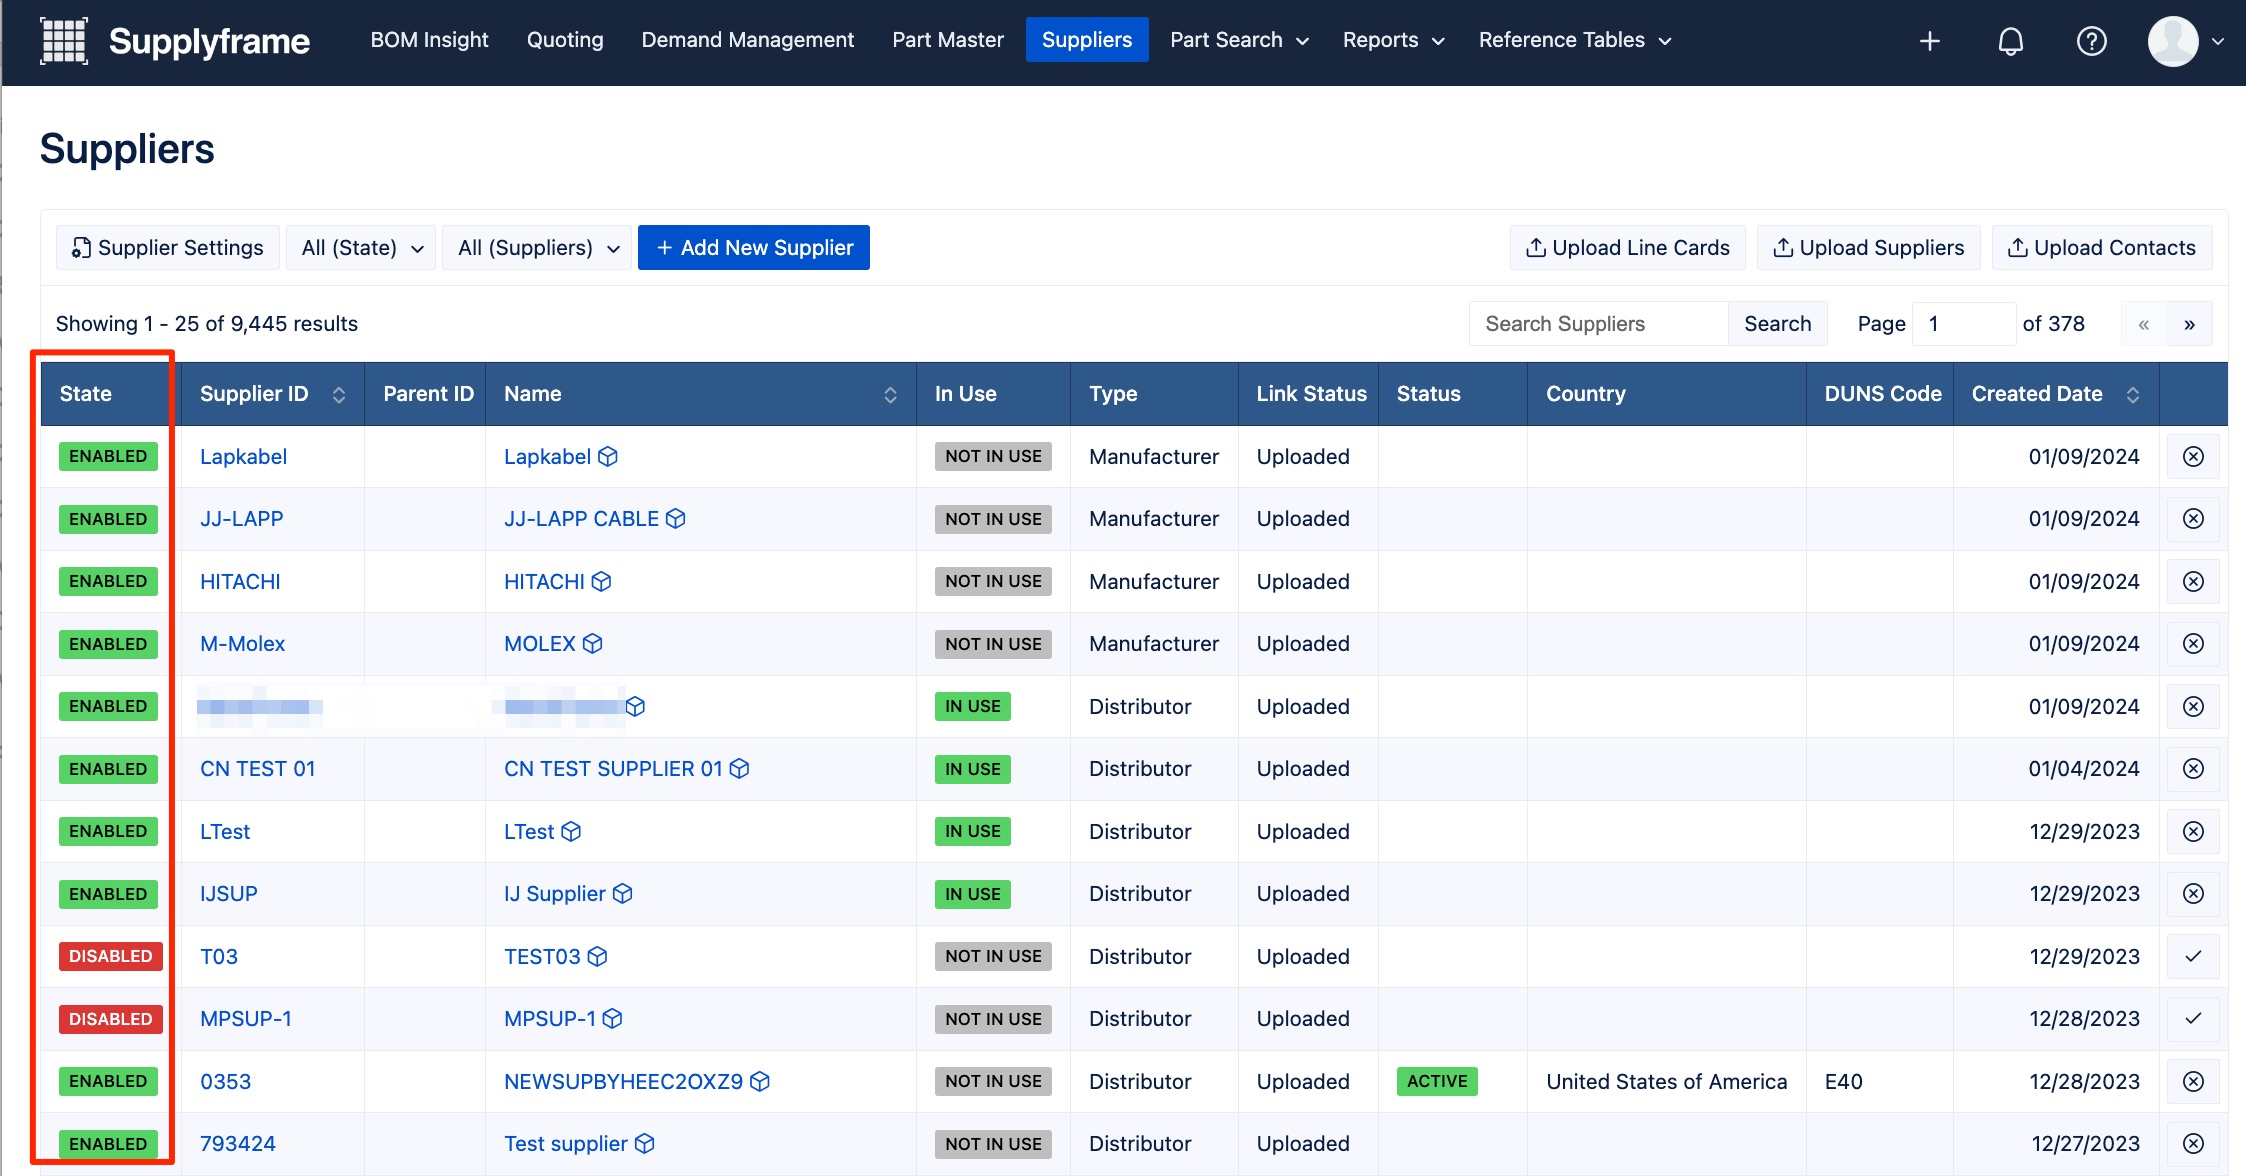Open BOM Insight tab
This screenshot has width=2246, height=1176.
coord(429,40)
